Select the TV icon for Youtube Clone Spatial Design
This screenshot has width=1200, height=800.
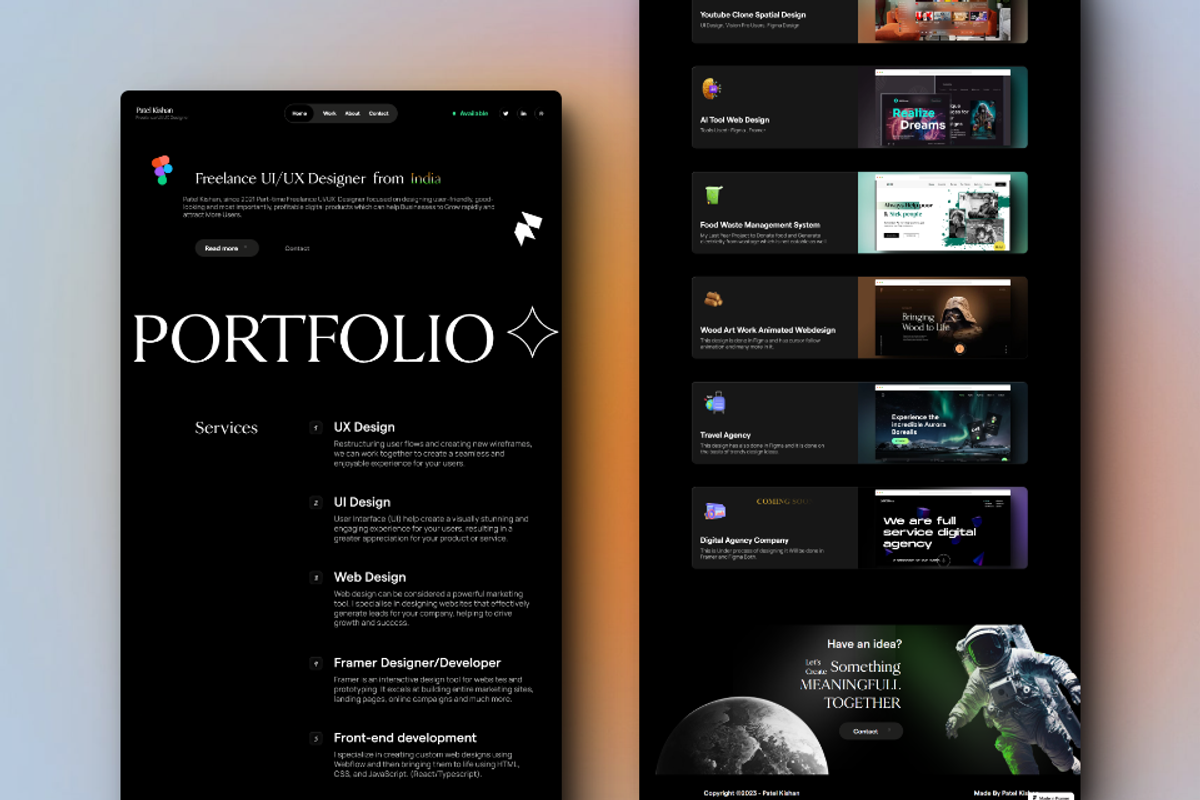click(x=712, y=2)
